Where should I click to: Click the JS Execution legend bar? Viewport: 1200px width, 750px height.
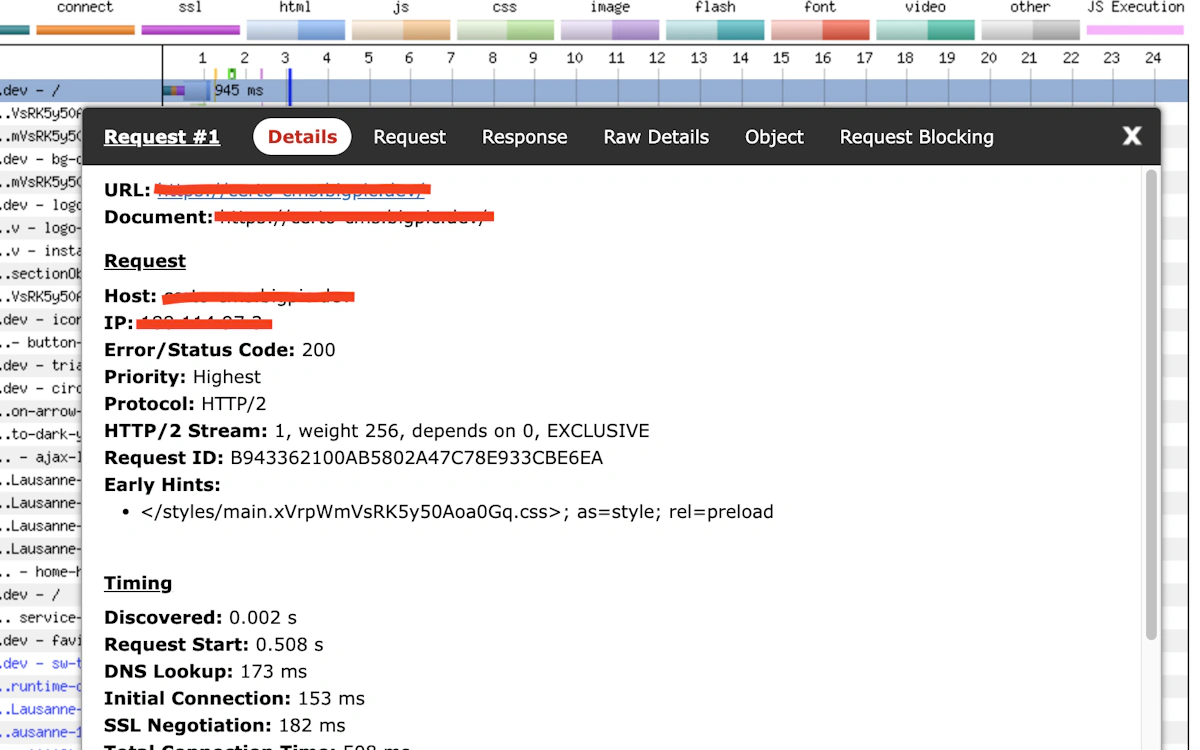1135,30
